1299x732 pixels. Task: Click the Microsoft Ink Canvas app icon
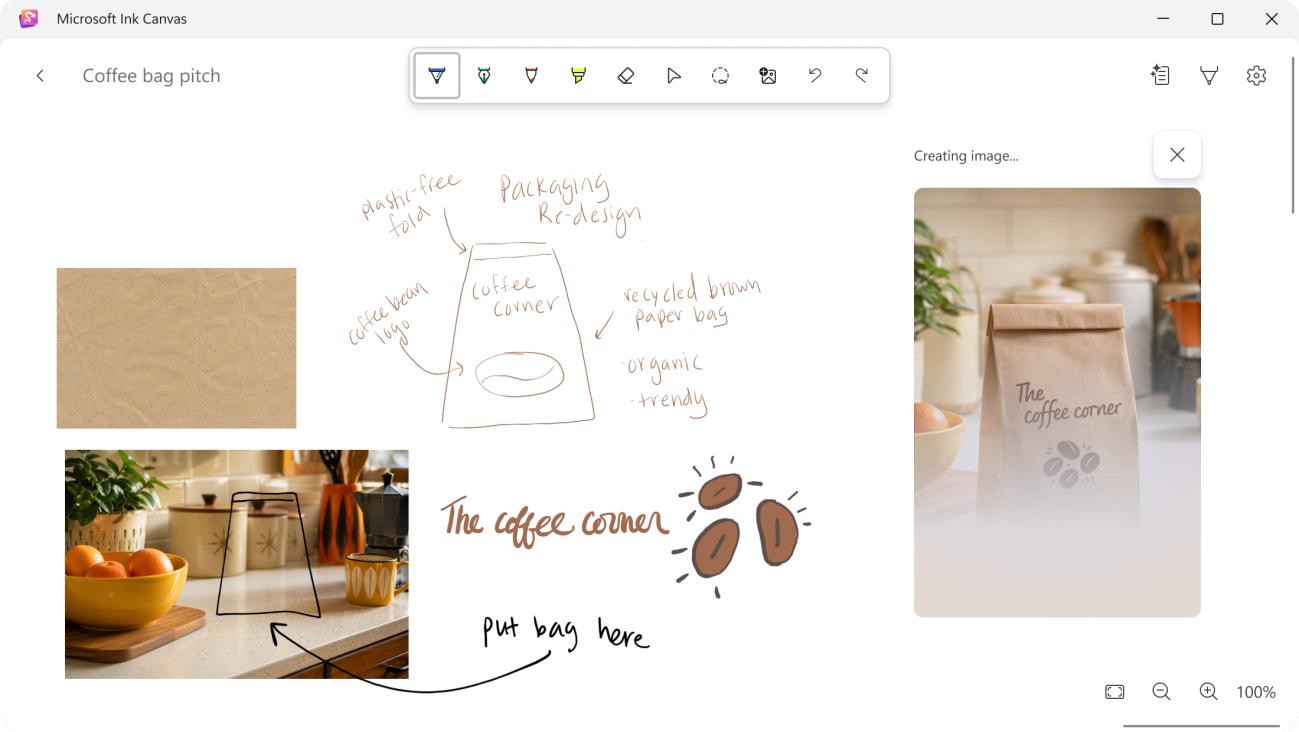[x=29, y=19]
